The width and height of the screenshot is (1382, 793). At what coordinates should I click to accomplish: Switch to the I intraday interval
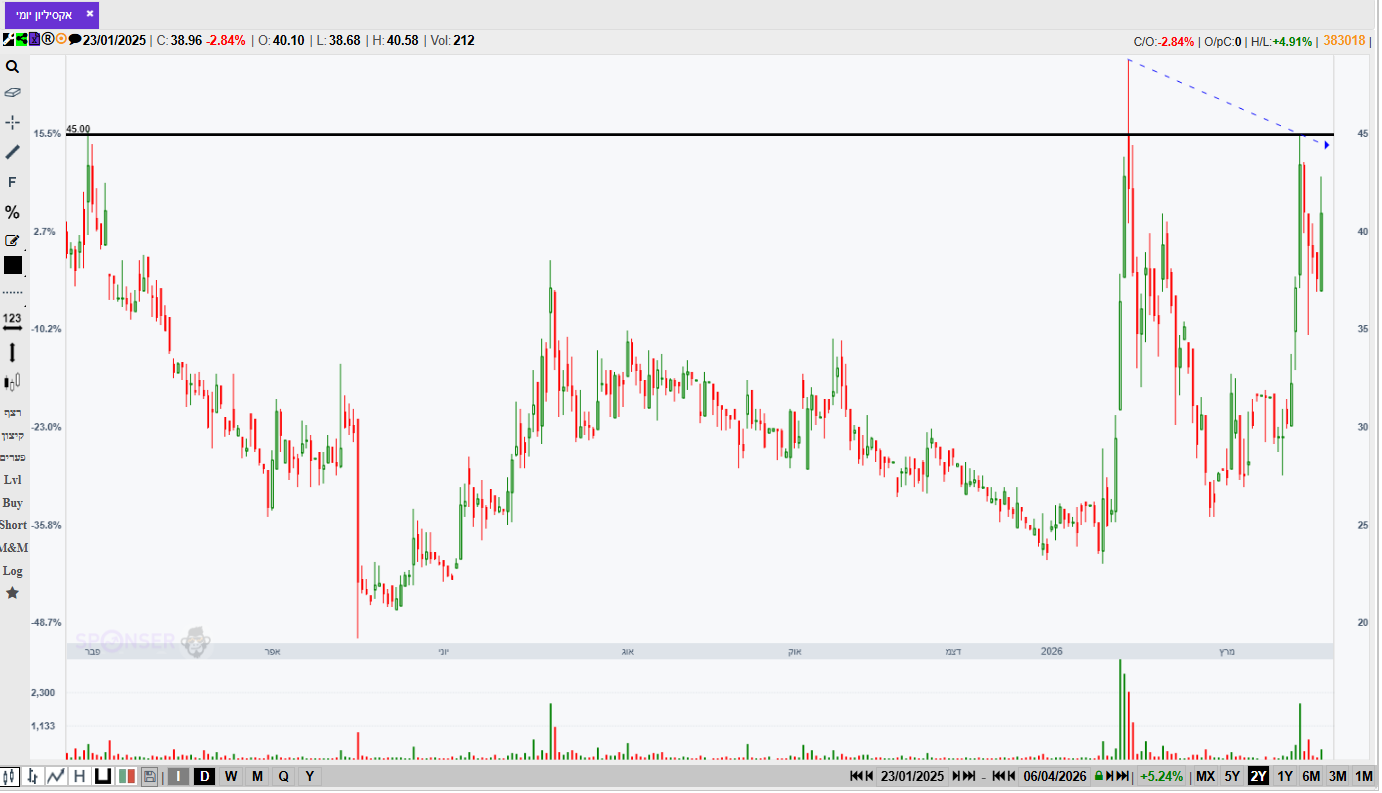coord(178,776)
